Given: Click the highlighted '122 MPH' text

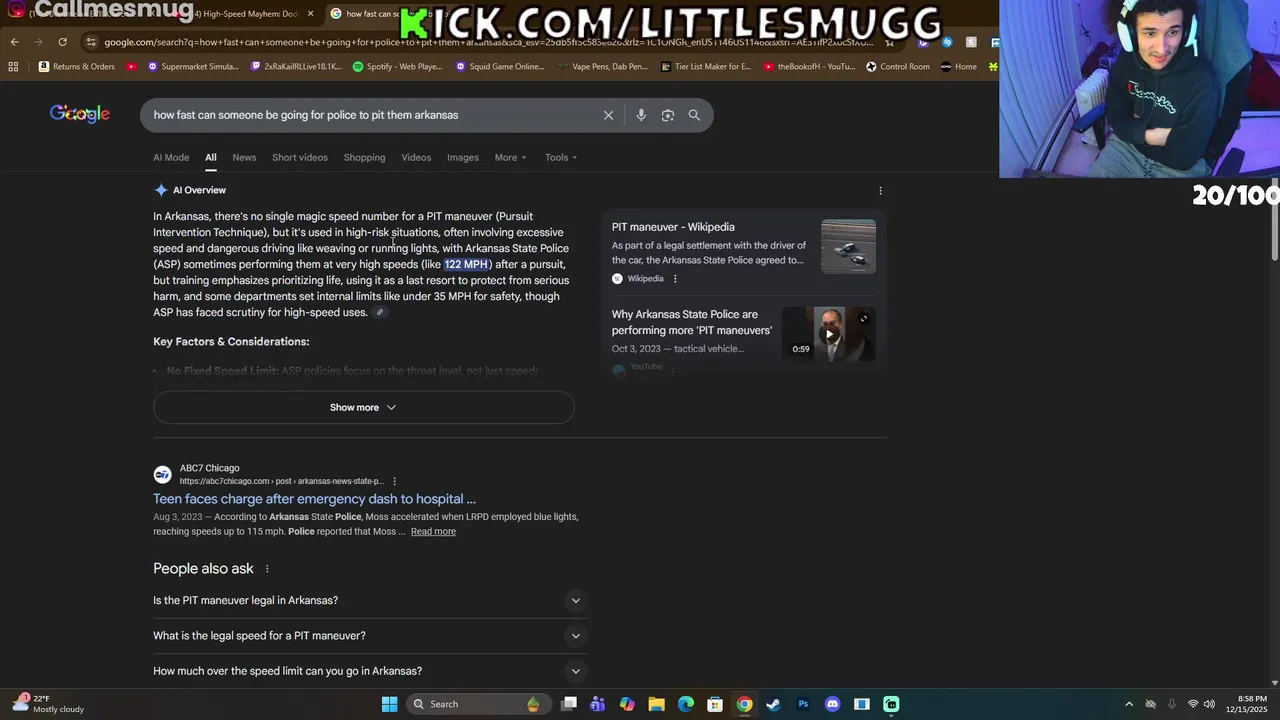Looking at the screenshot, I should click(x=466, y=265).
